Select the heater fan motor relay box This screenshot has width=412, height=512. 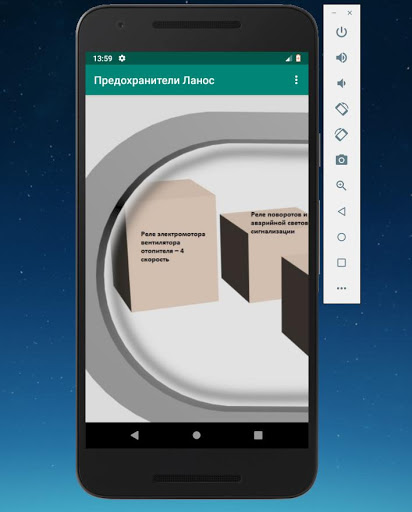[166, 246]
